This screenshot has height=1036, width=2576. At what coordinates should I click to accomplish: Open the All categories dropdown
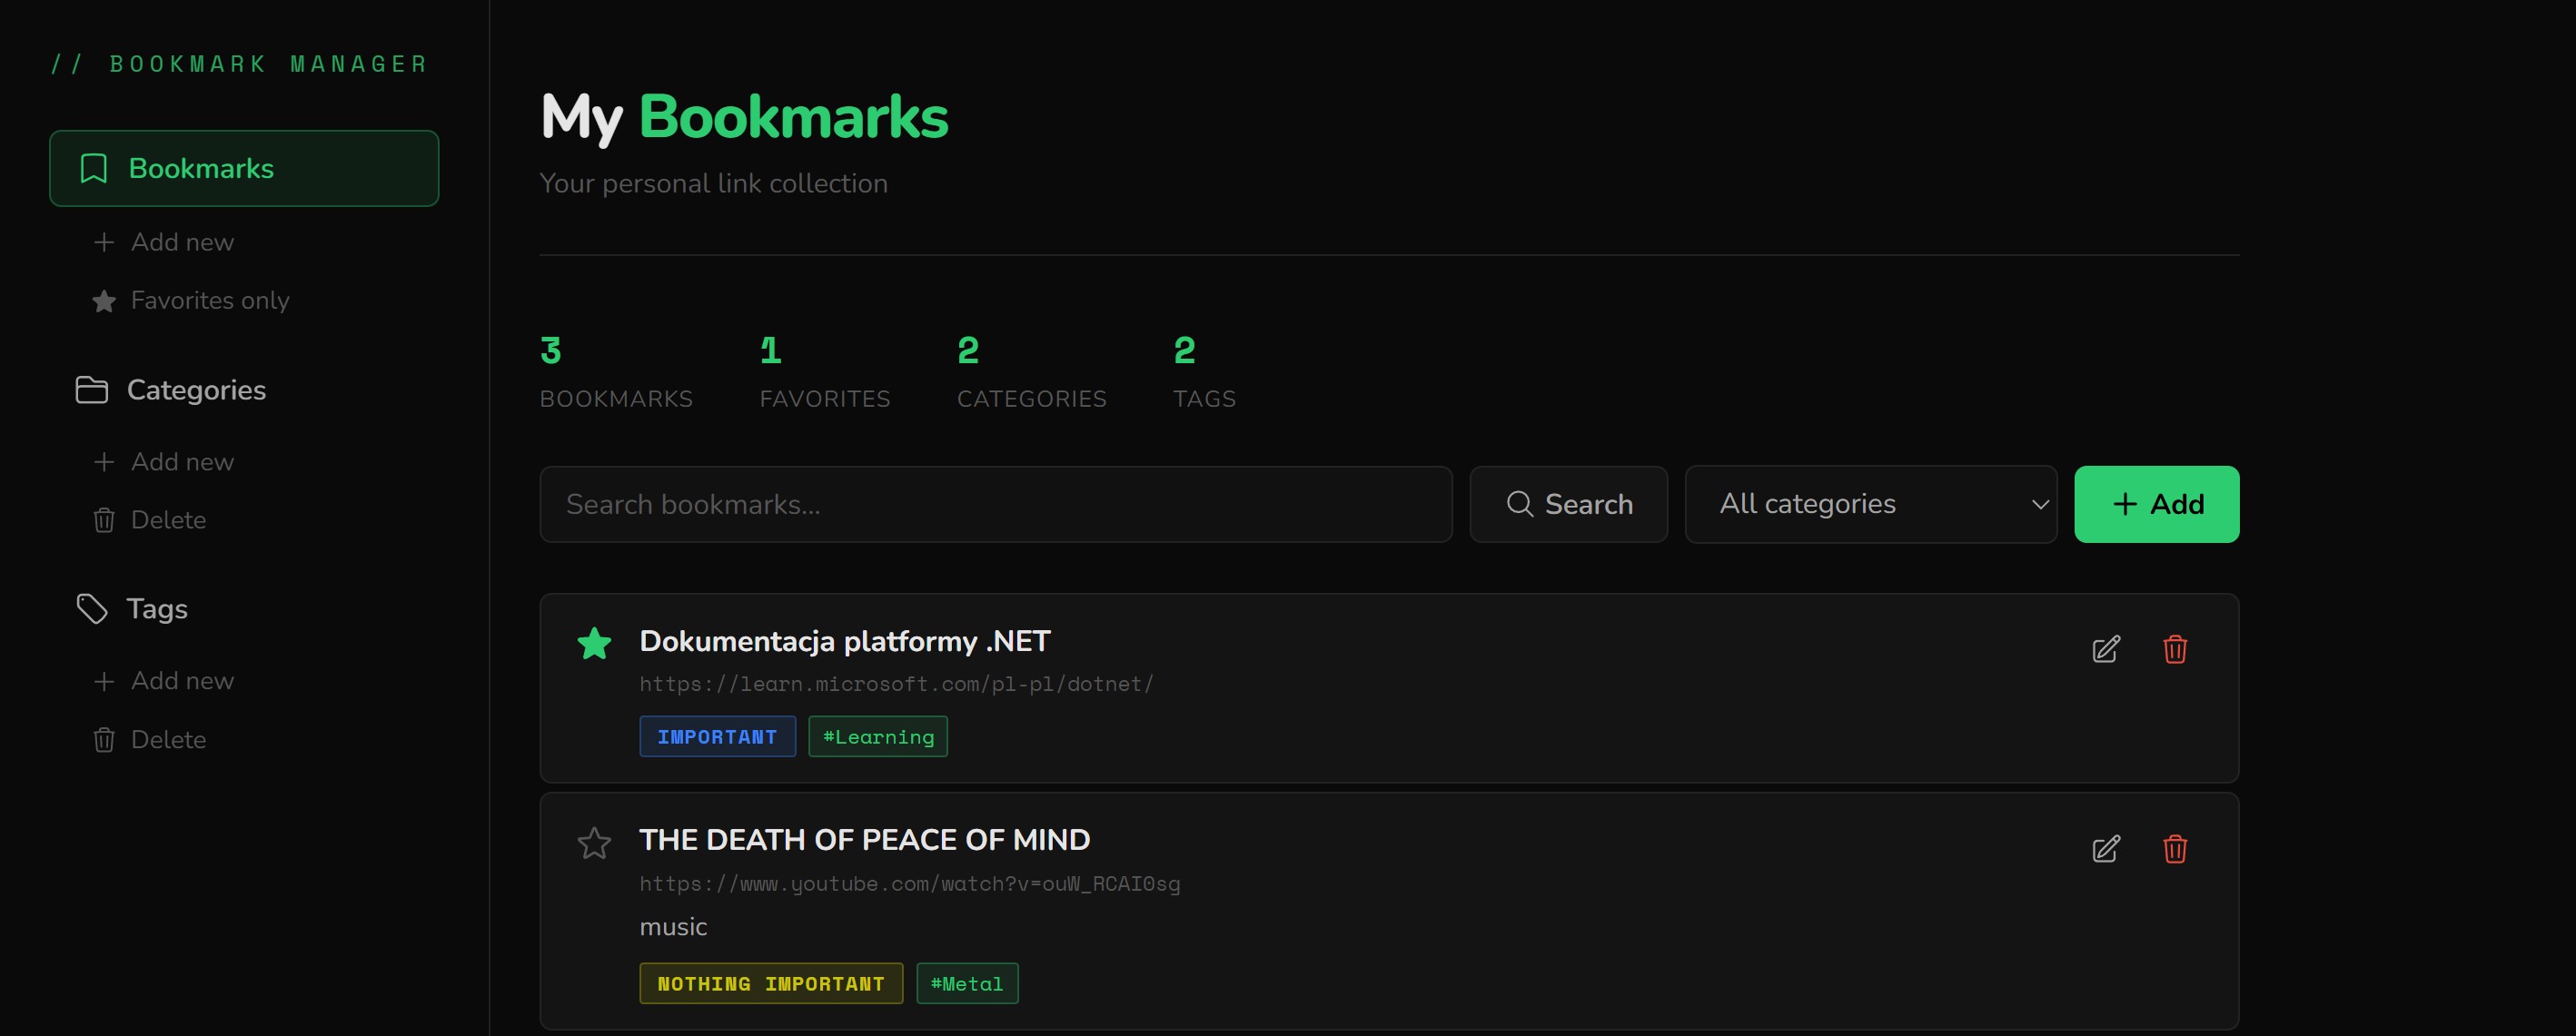1870,504
